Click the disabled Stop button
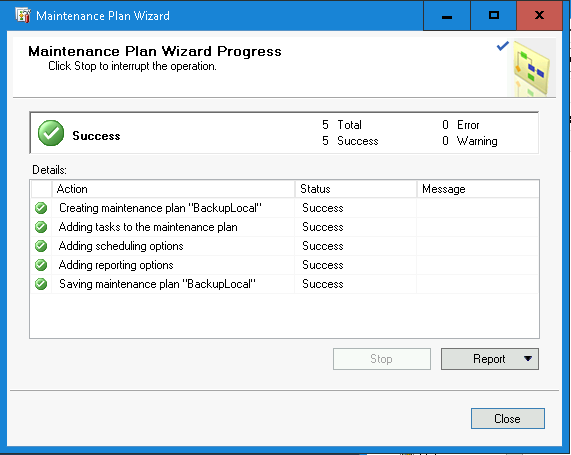This screenshot has height=455, width=571. [x=382, y=359]
